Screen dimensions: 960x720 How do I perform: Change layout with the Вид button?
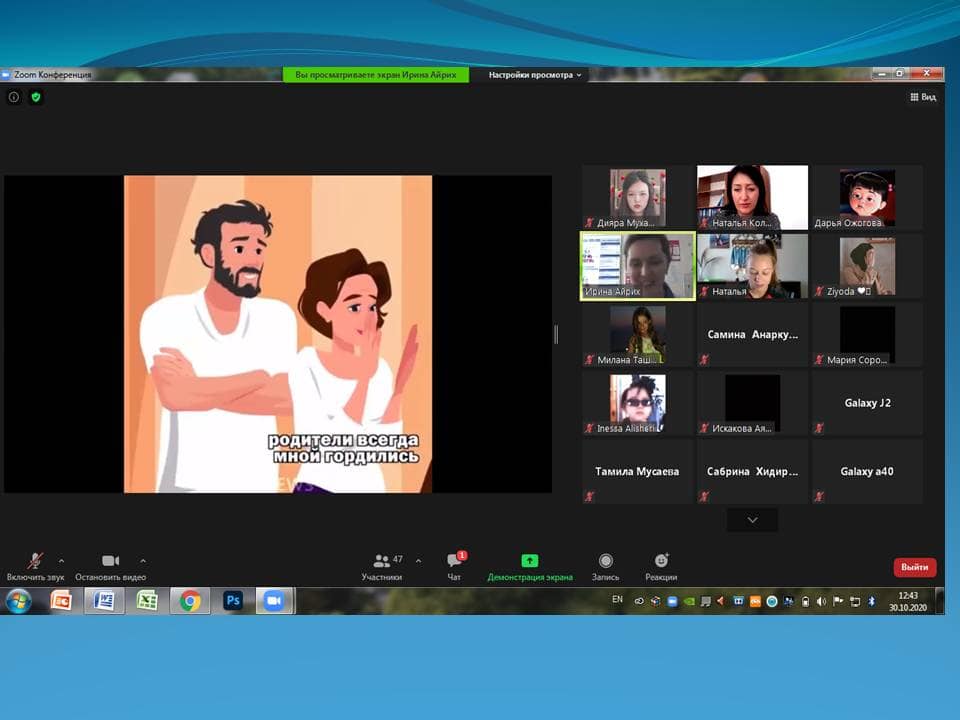pyautogui.click(x=923, y=97)
